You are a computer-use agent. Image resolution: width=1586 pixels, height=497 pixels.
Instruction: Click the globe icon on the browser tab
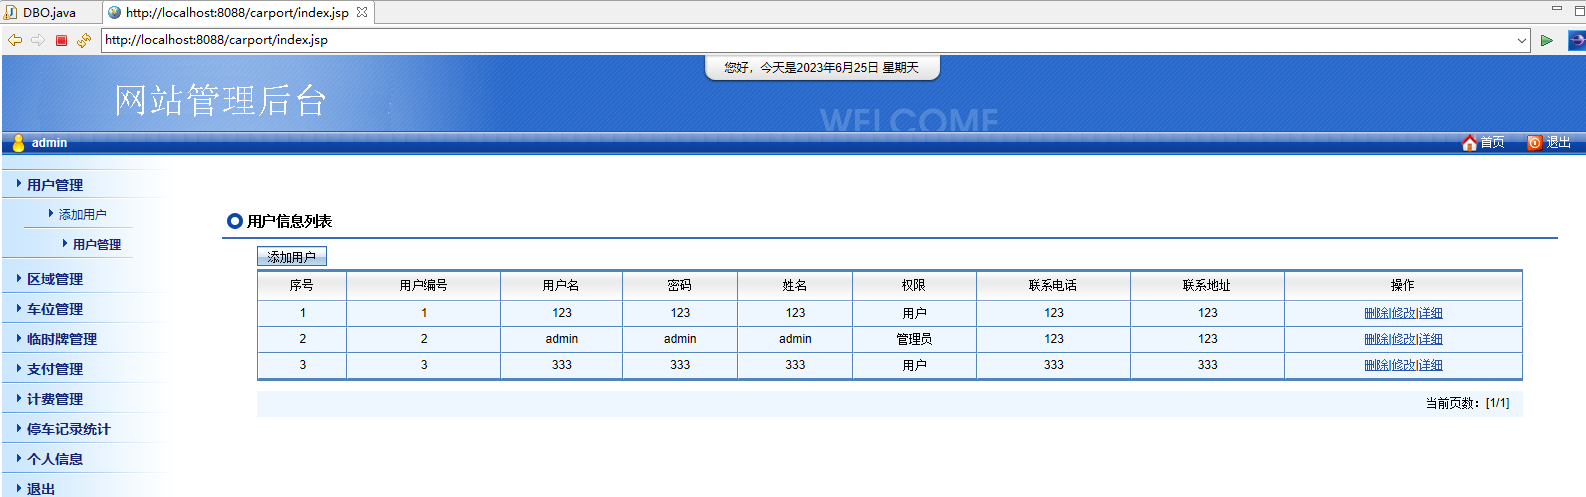tap(115, 13)
